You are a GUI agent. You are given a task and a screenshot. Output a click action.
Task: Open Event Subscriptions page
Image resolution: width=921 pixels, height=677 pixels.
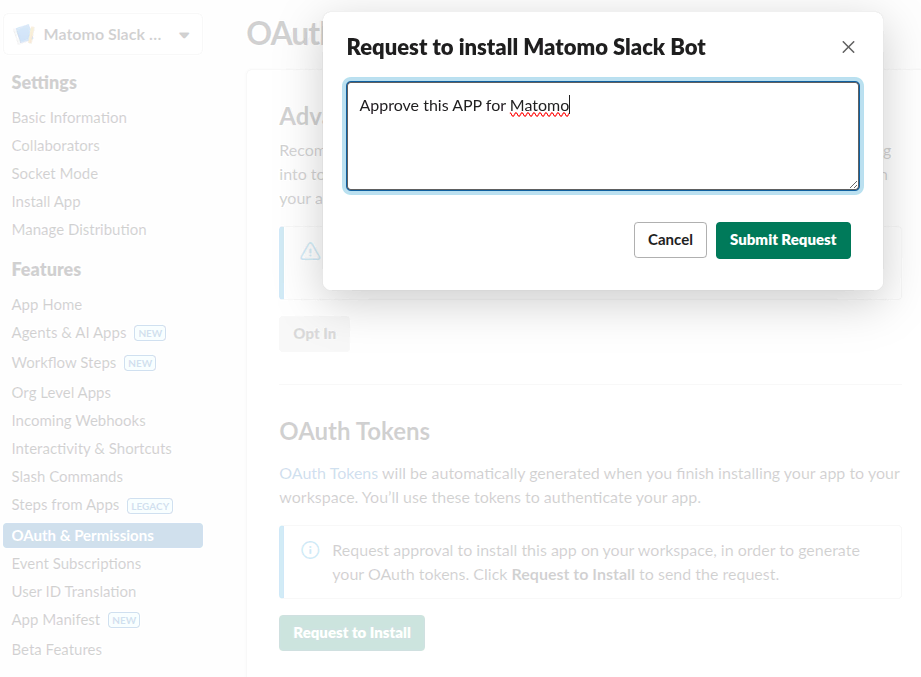(x=76, y=564)
